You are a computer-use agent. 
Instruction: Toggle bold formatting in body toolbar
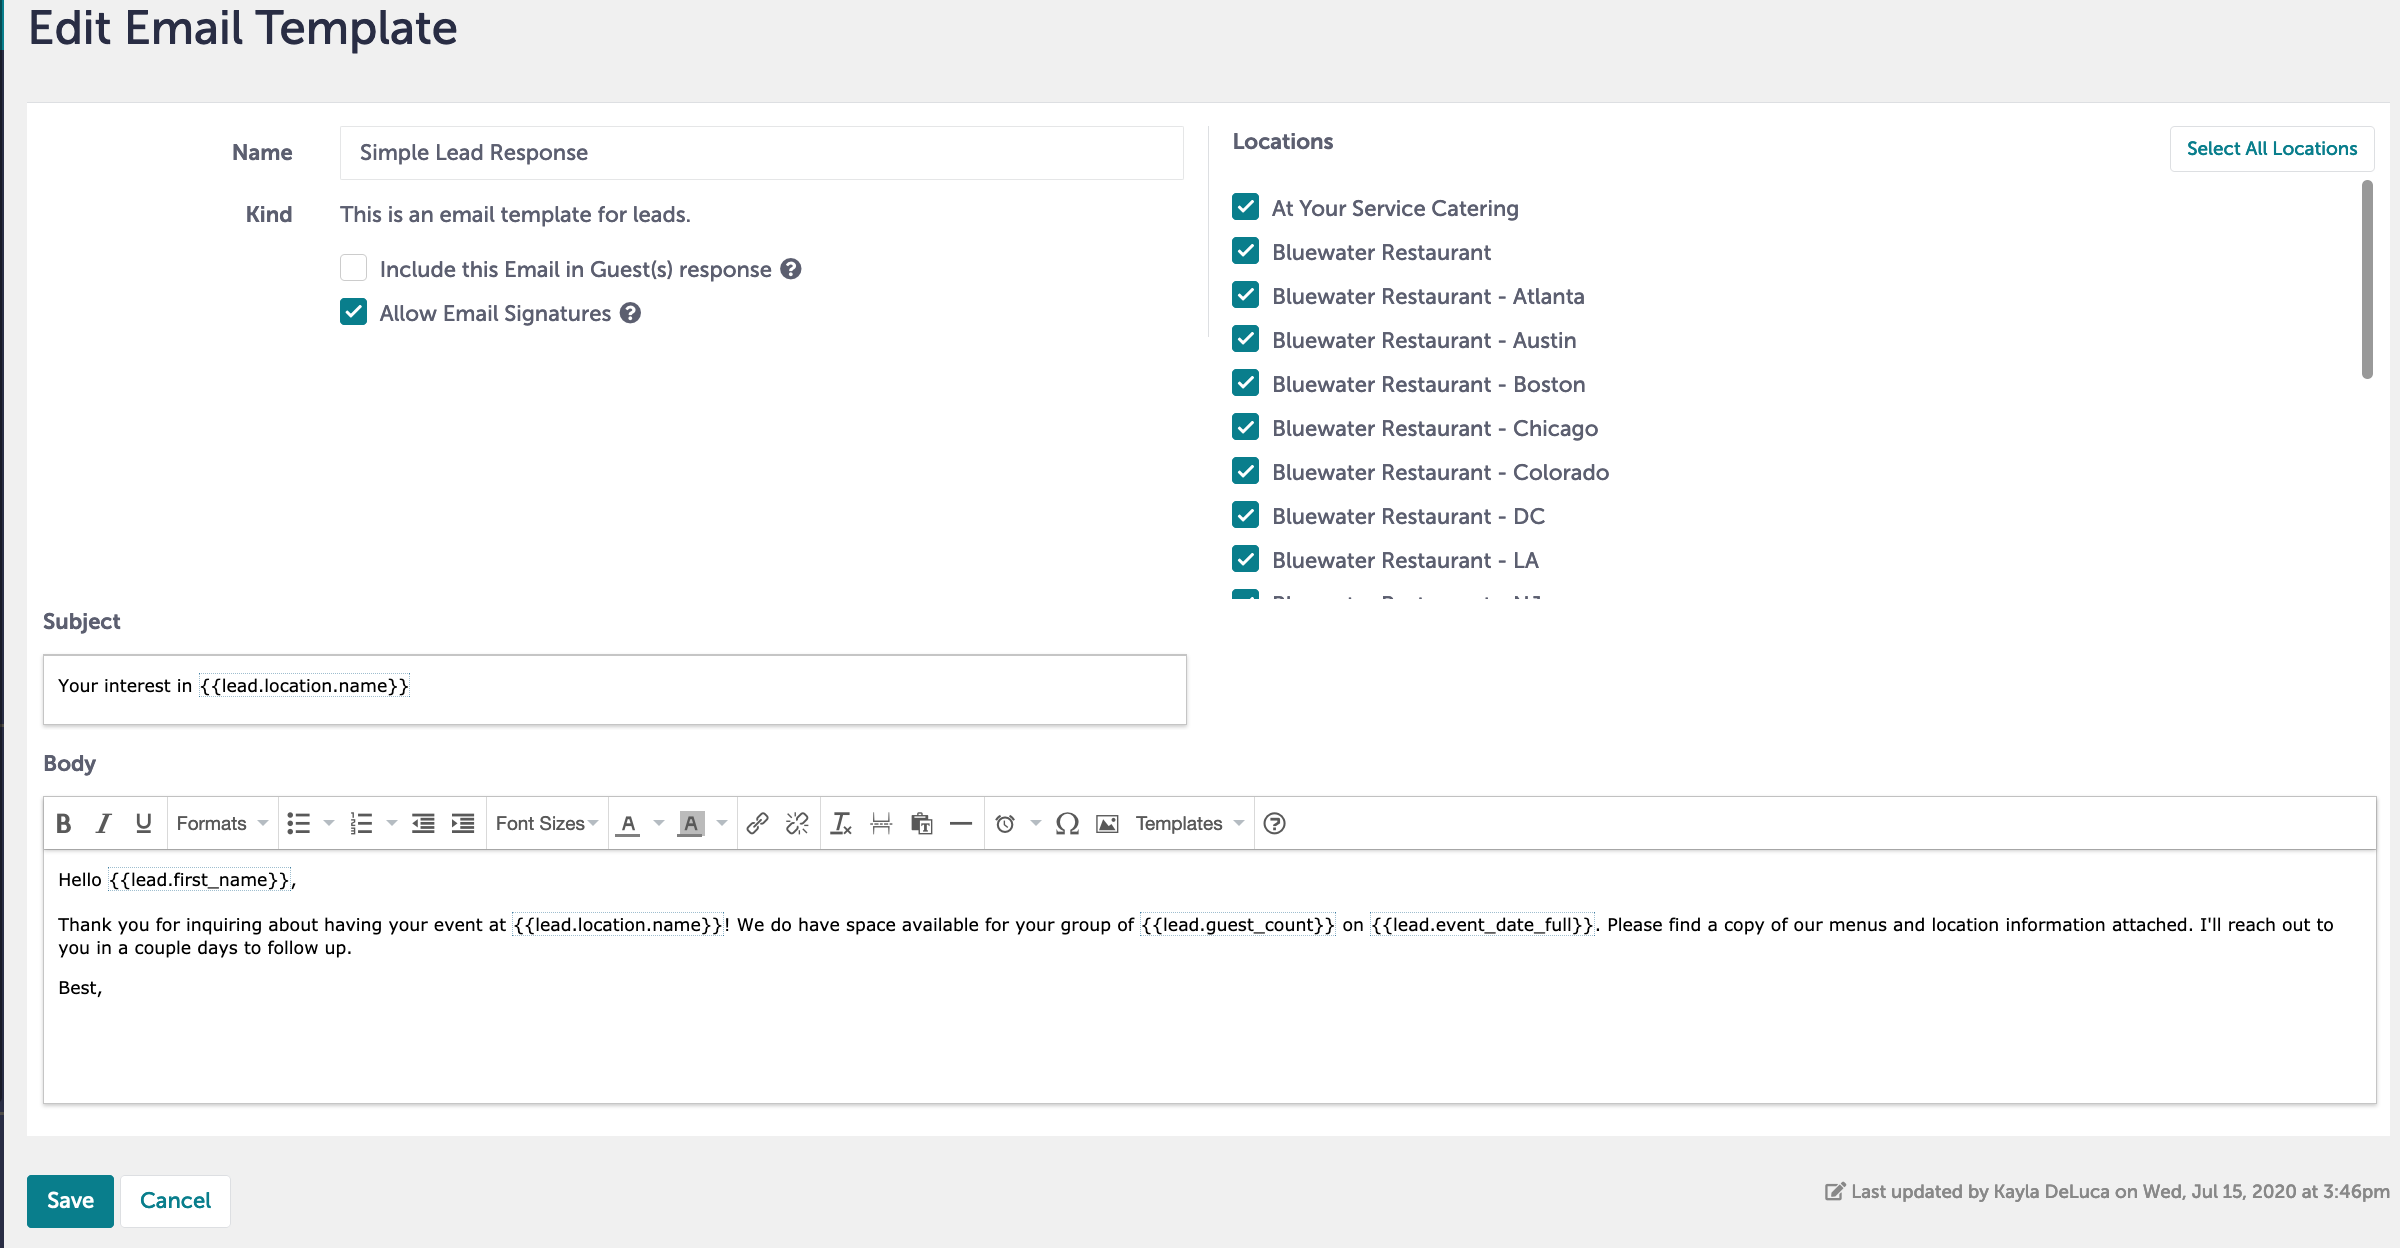(63, 823)
